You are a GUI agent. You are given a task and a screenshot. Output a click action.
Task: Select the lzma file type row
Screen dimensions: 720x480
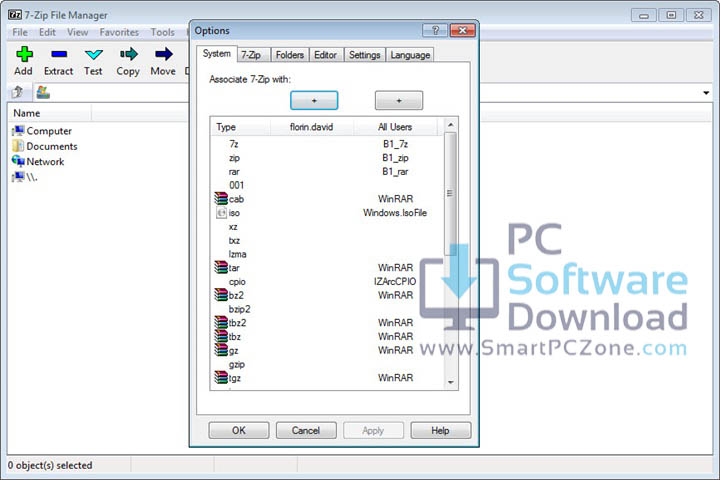(327, 254)
